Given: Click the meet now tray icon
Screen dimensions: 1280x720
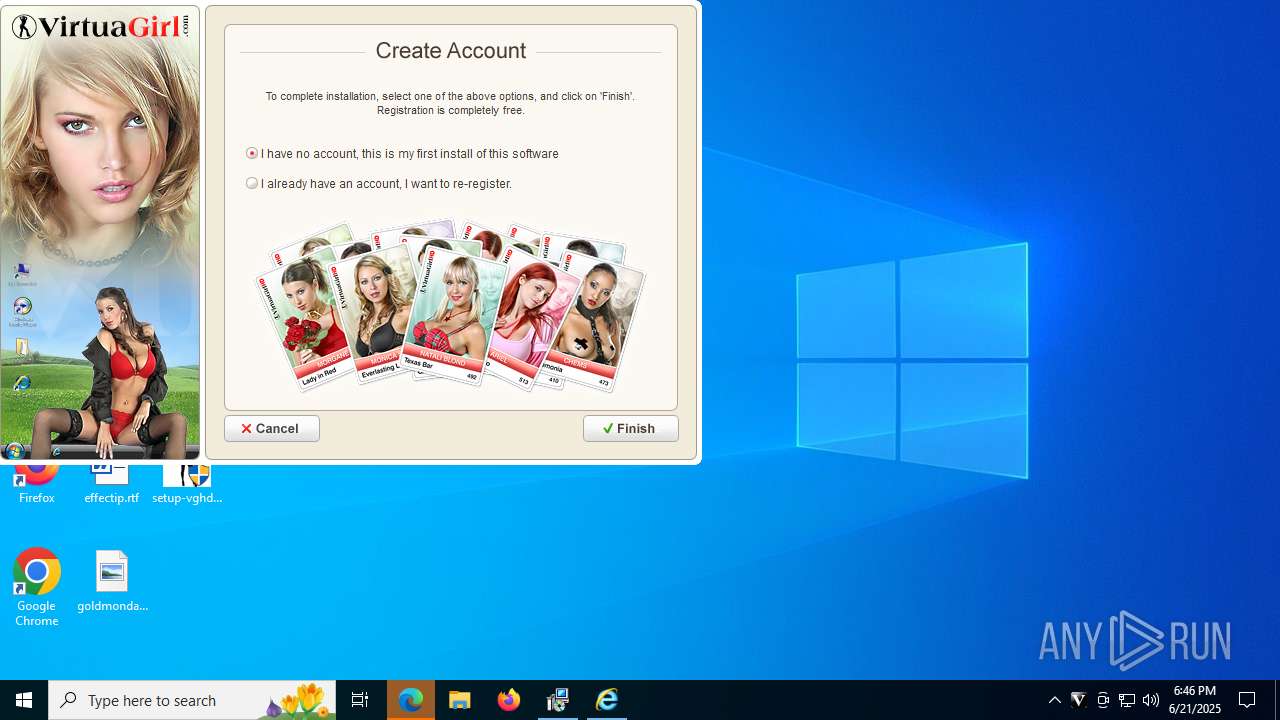Looking at the screenshot, I should (1103, 700).
